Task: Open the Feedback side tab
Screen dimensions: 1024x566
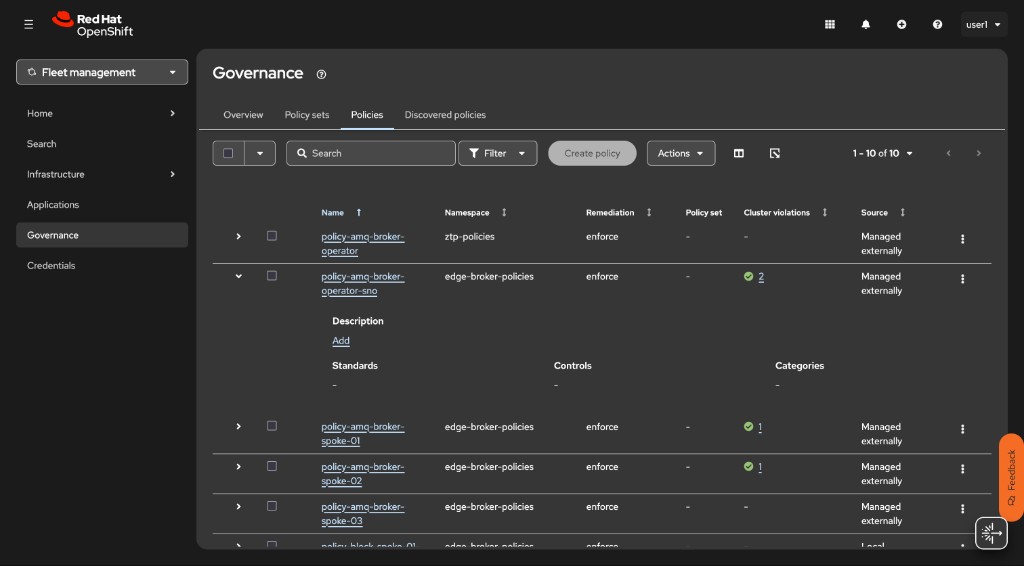Action: click(x=1011, y=477)
